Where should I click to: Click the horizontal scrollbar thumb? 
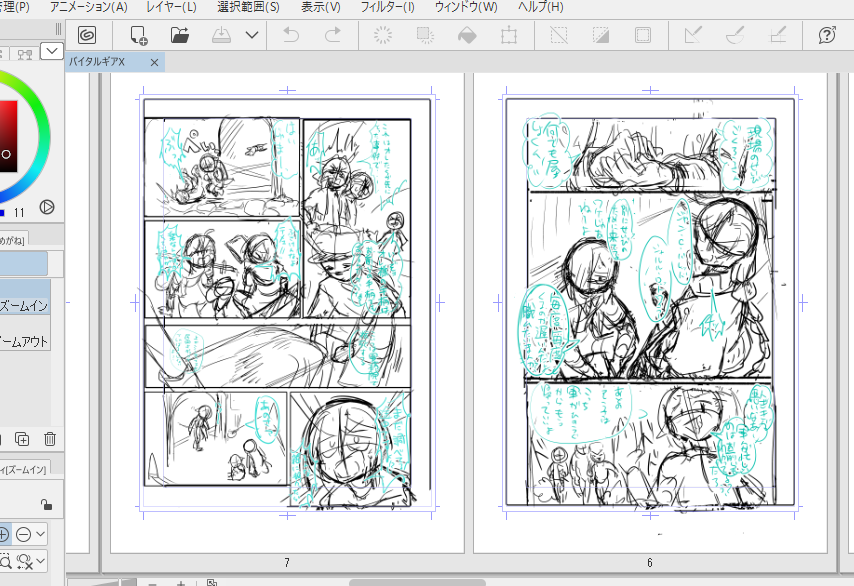pyautogui.click(x=417, y=583)
